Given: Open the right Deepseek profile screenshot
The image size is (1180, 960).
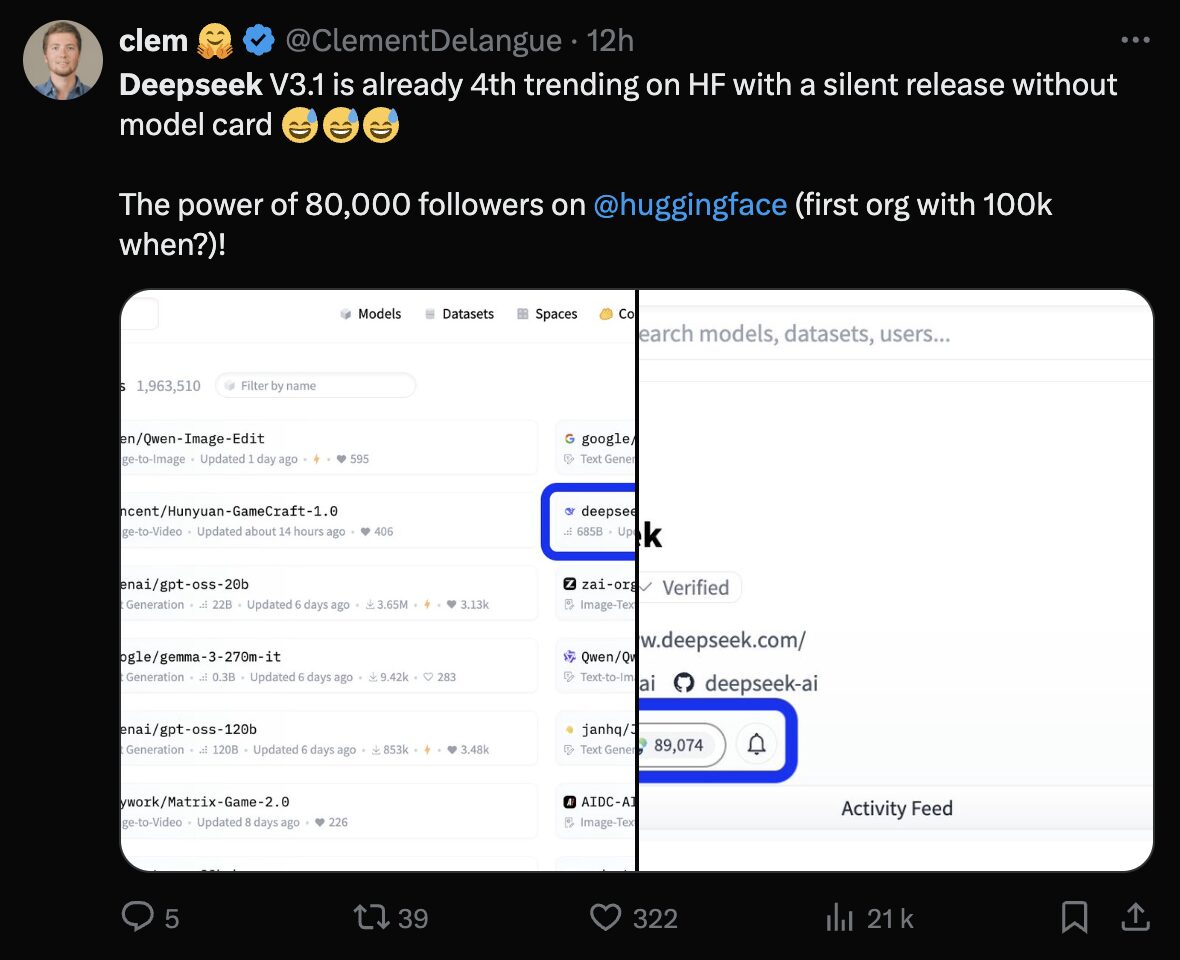Looking at the screenshot, I should click(x=896, y=580).
